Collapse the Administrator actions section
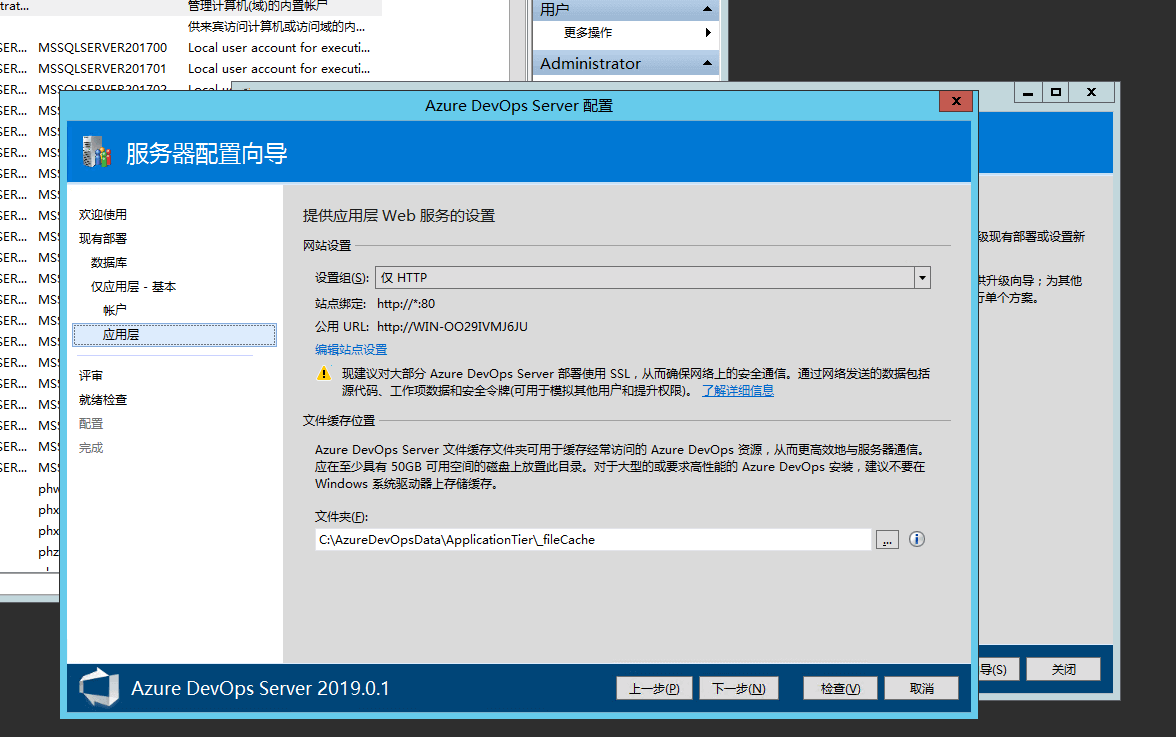Screen dimensions: 1176x737 pos(708,63)
